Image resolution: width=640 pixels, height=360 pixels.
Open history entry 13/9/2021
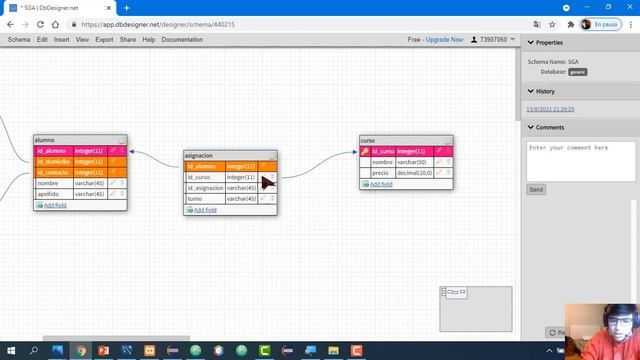pyautogui.click(x=550, y=109)
